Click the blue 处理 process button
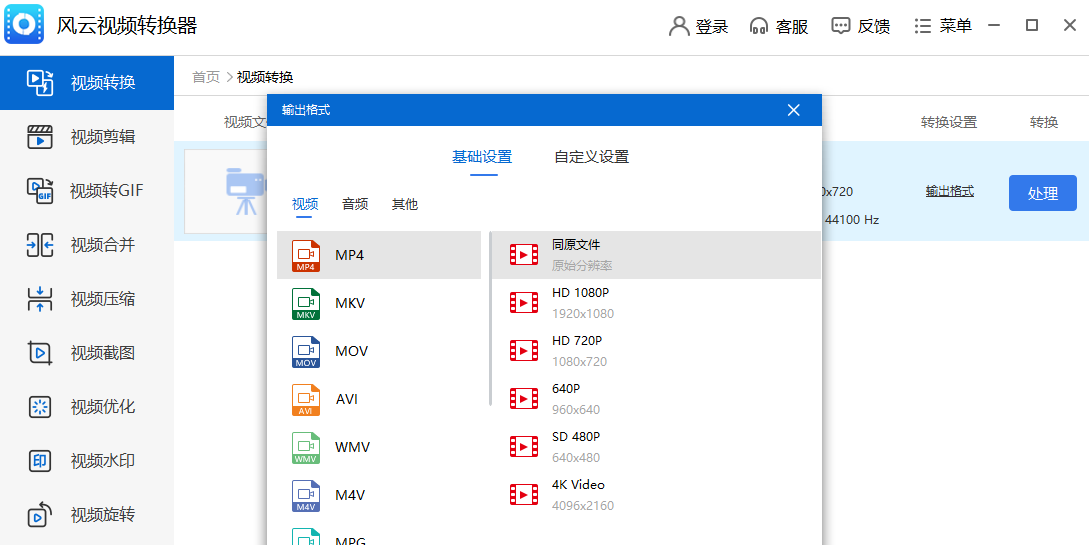This screenshot has height=545, width=1089. [1042, 193]
